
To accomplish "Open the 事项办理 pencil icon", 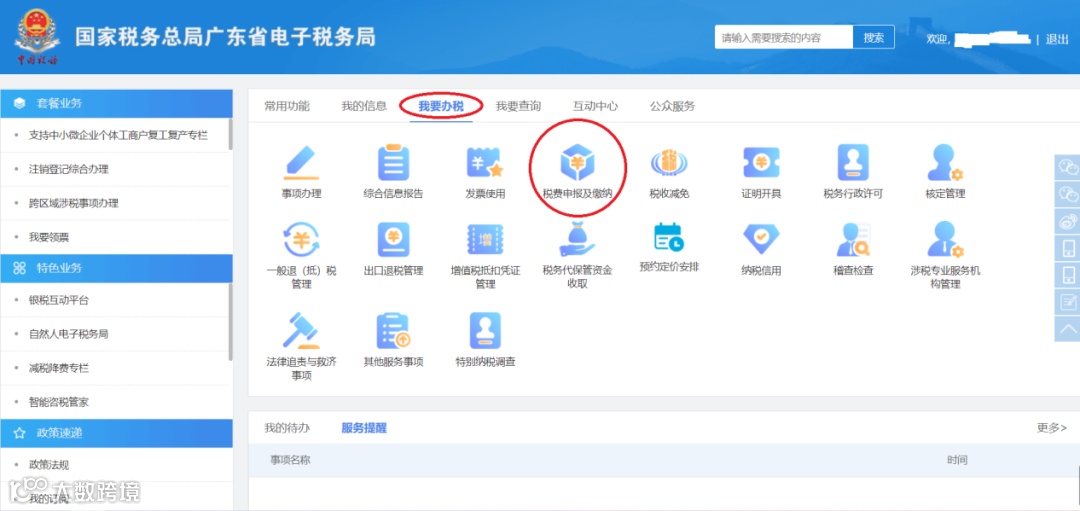I will pos(301,163).
